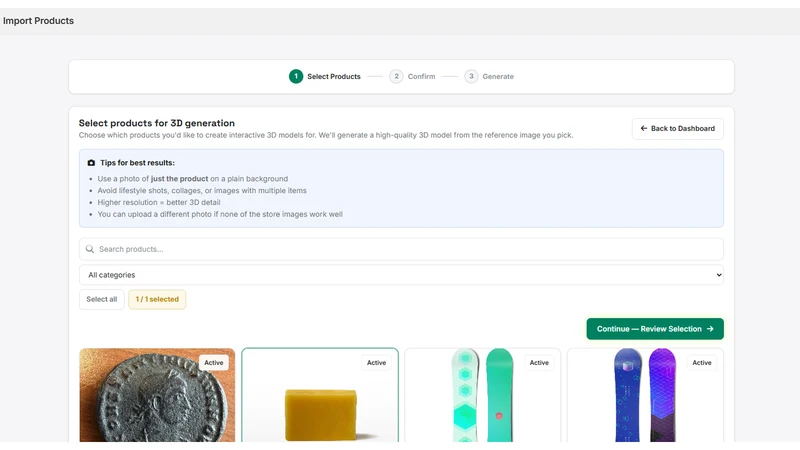Screen dimensions: 800x450
Task: Click the Back to Dashboard button
Action: click(x=678, y=129)
